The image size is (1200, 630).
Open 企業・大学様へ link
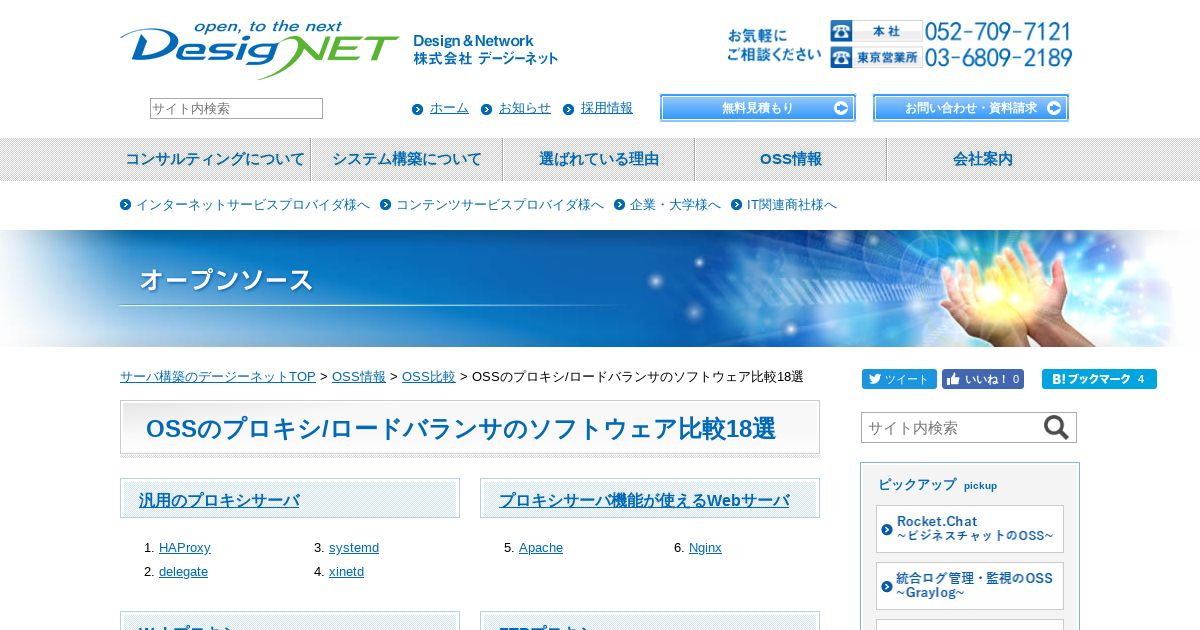click(x=675, y=205)
